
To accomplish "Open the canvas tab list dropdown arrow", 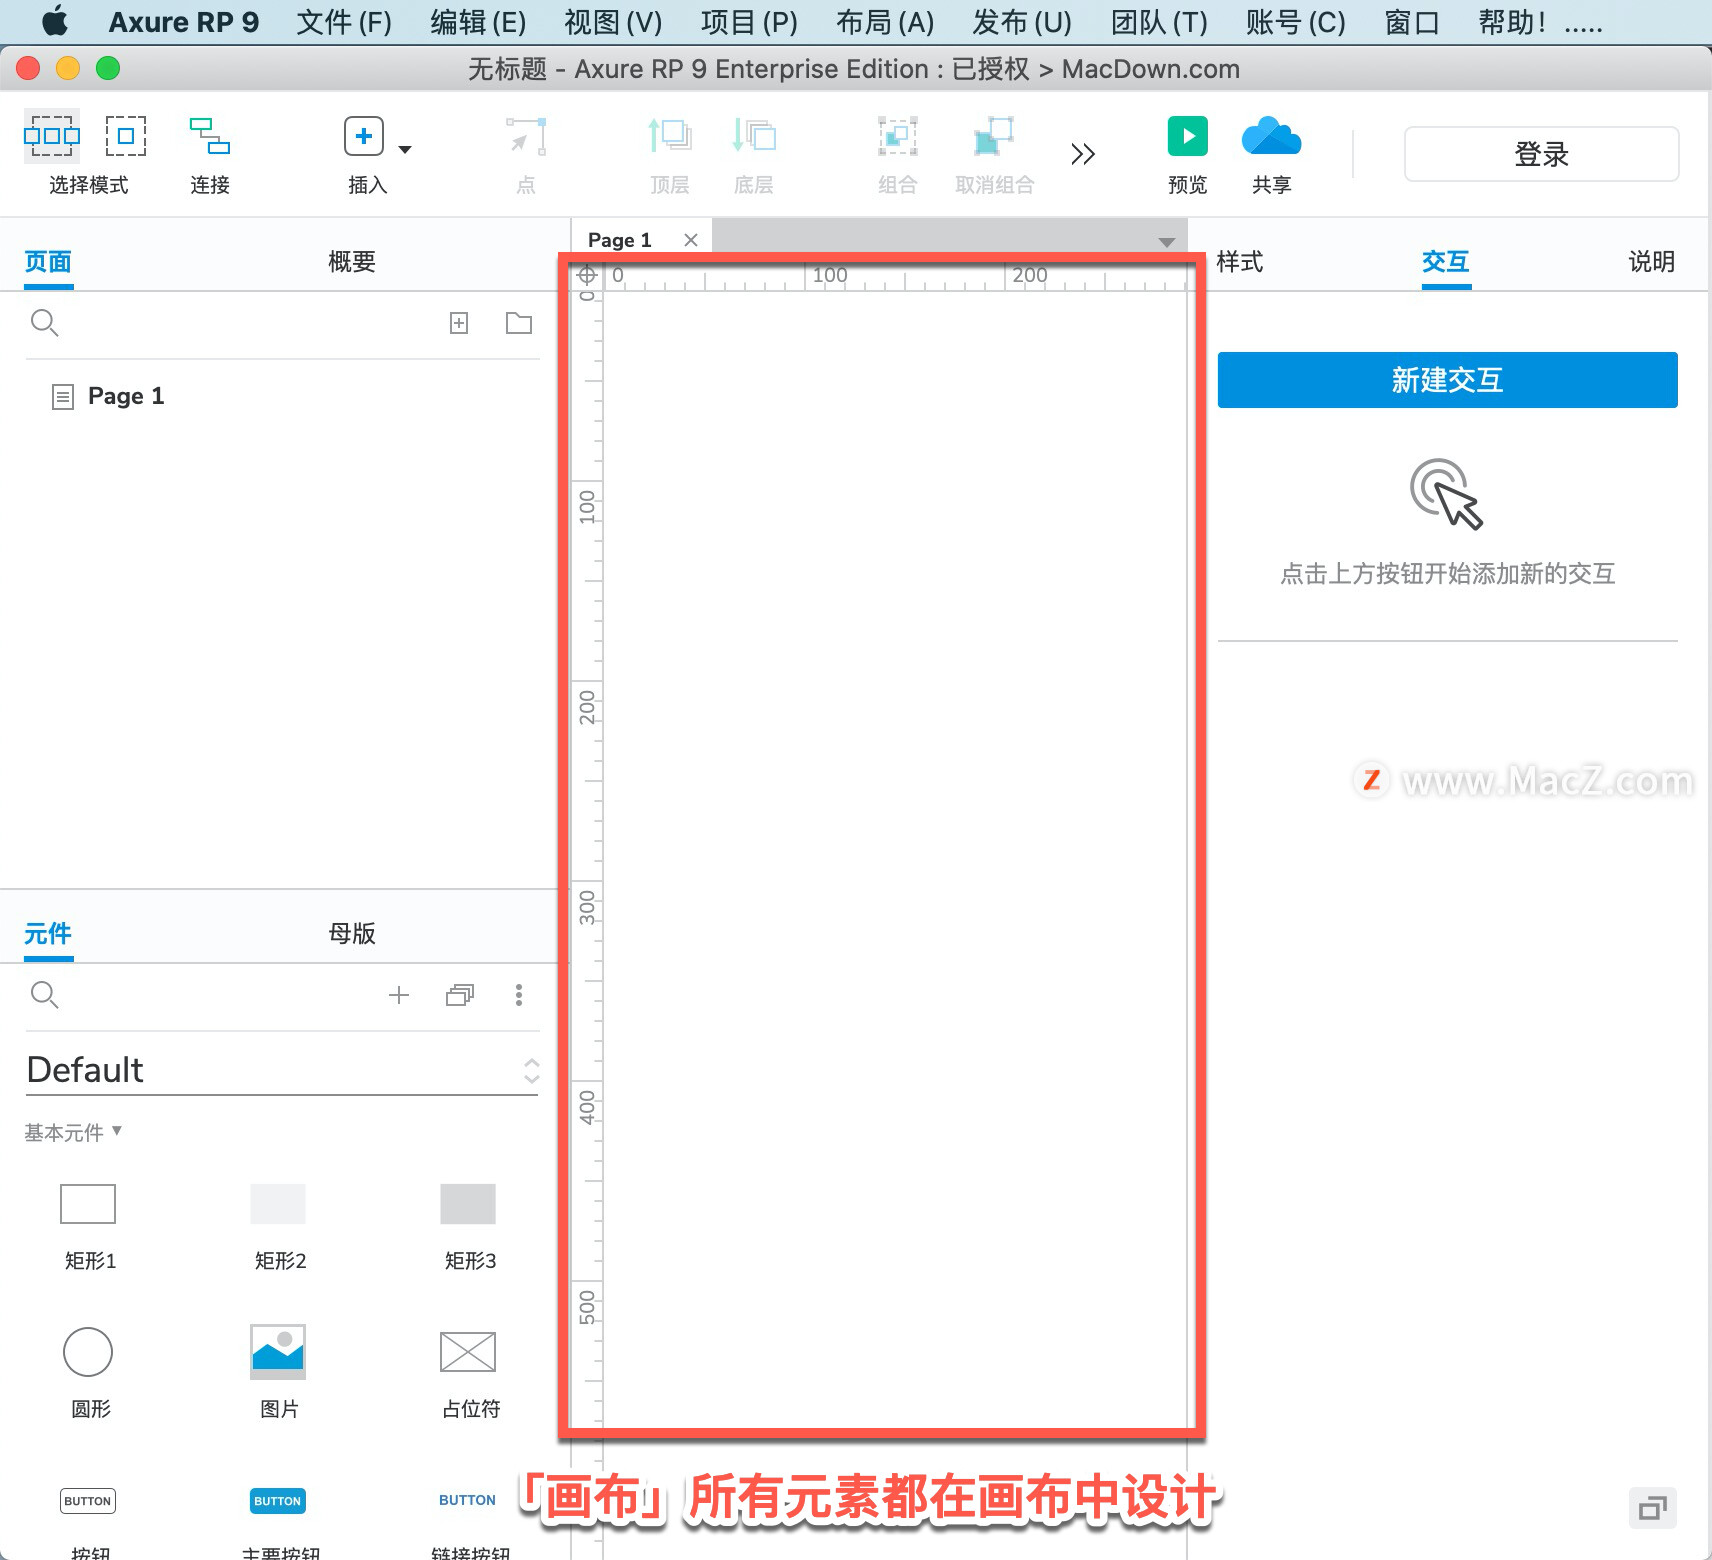I will (x=1166, y=242).
